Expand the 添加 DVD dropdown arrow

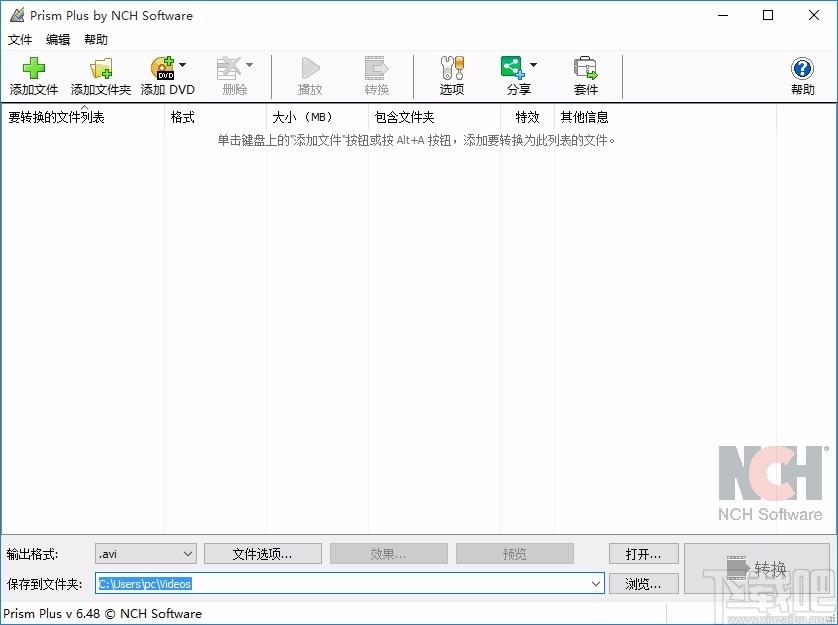(x=183, y=65)
